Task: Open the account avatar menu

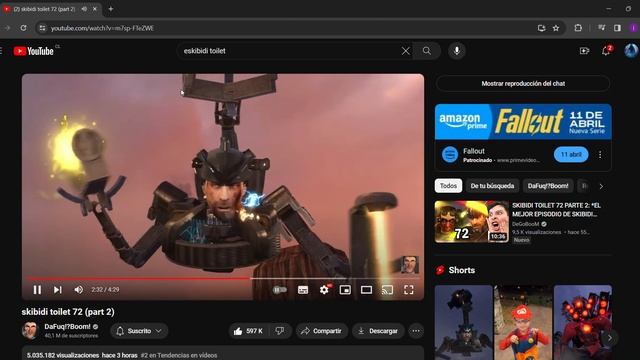Action: [x=631, y=51]
